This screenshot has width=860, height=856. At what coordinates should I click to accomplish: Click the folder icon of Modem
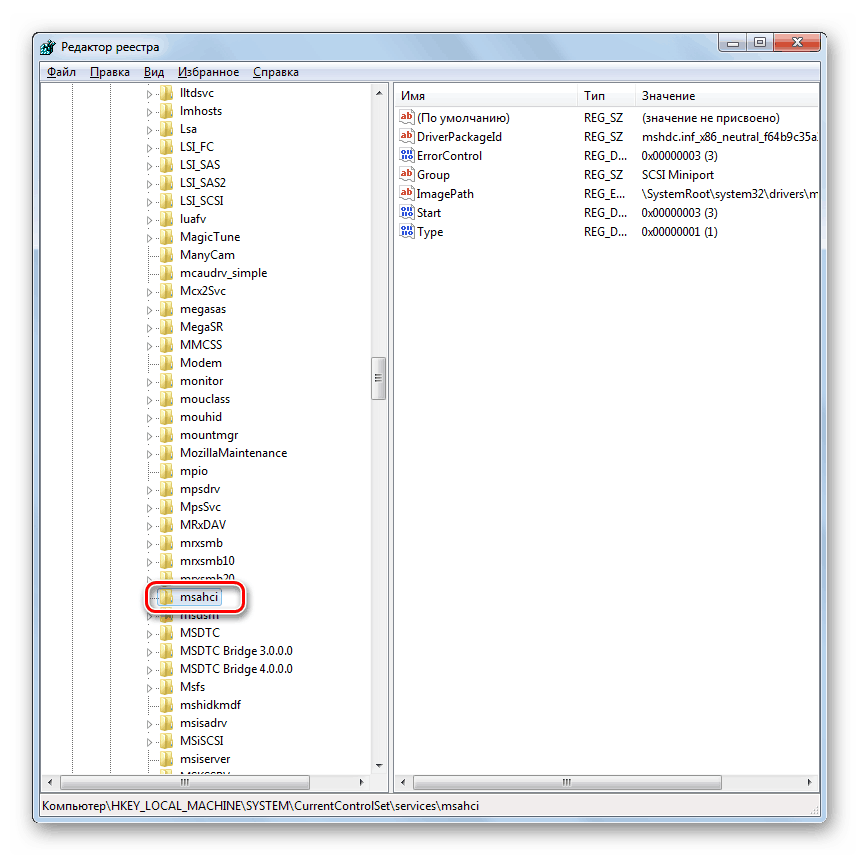[166, 363]
